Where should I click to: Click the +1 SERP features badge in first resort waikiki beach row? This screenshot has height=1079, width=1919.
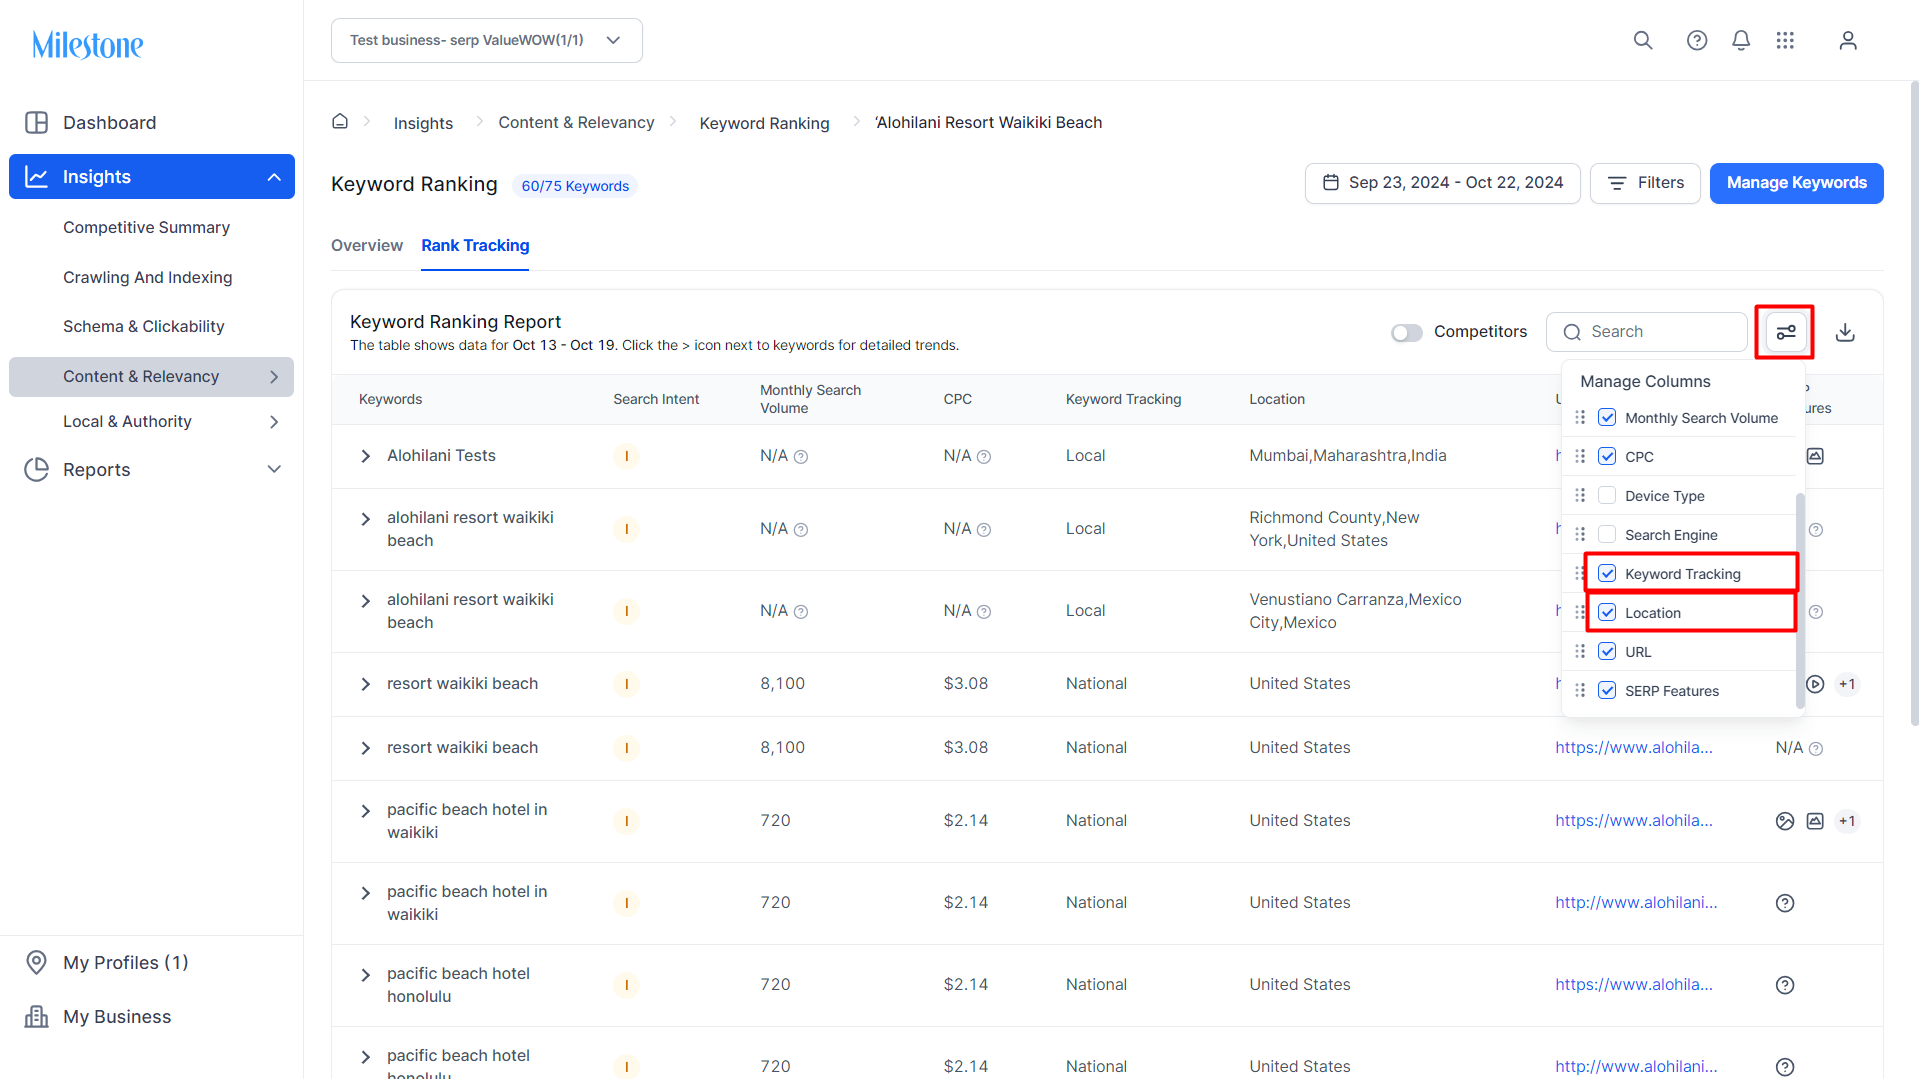[x=1847, y=684]
